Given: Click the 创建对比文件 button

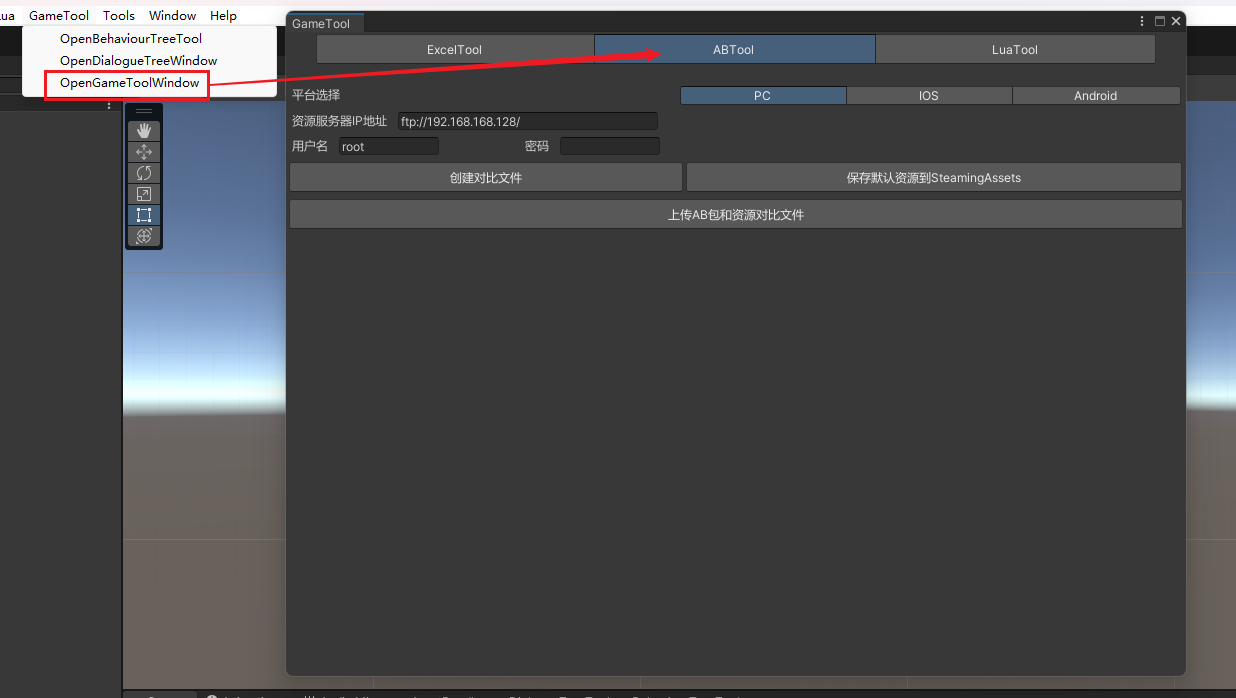Looking at the screenshot, I should (x=486, y=177).
